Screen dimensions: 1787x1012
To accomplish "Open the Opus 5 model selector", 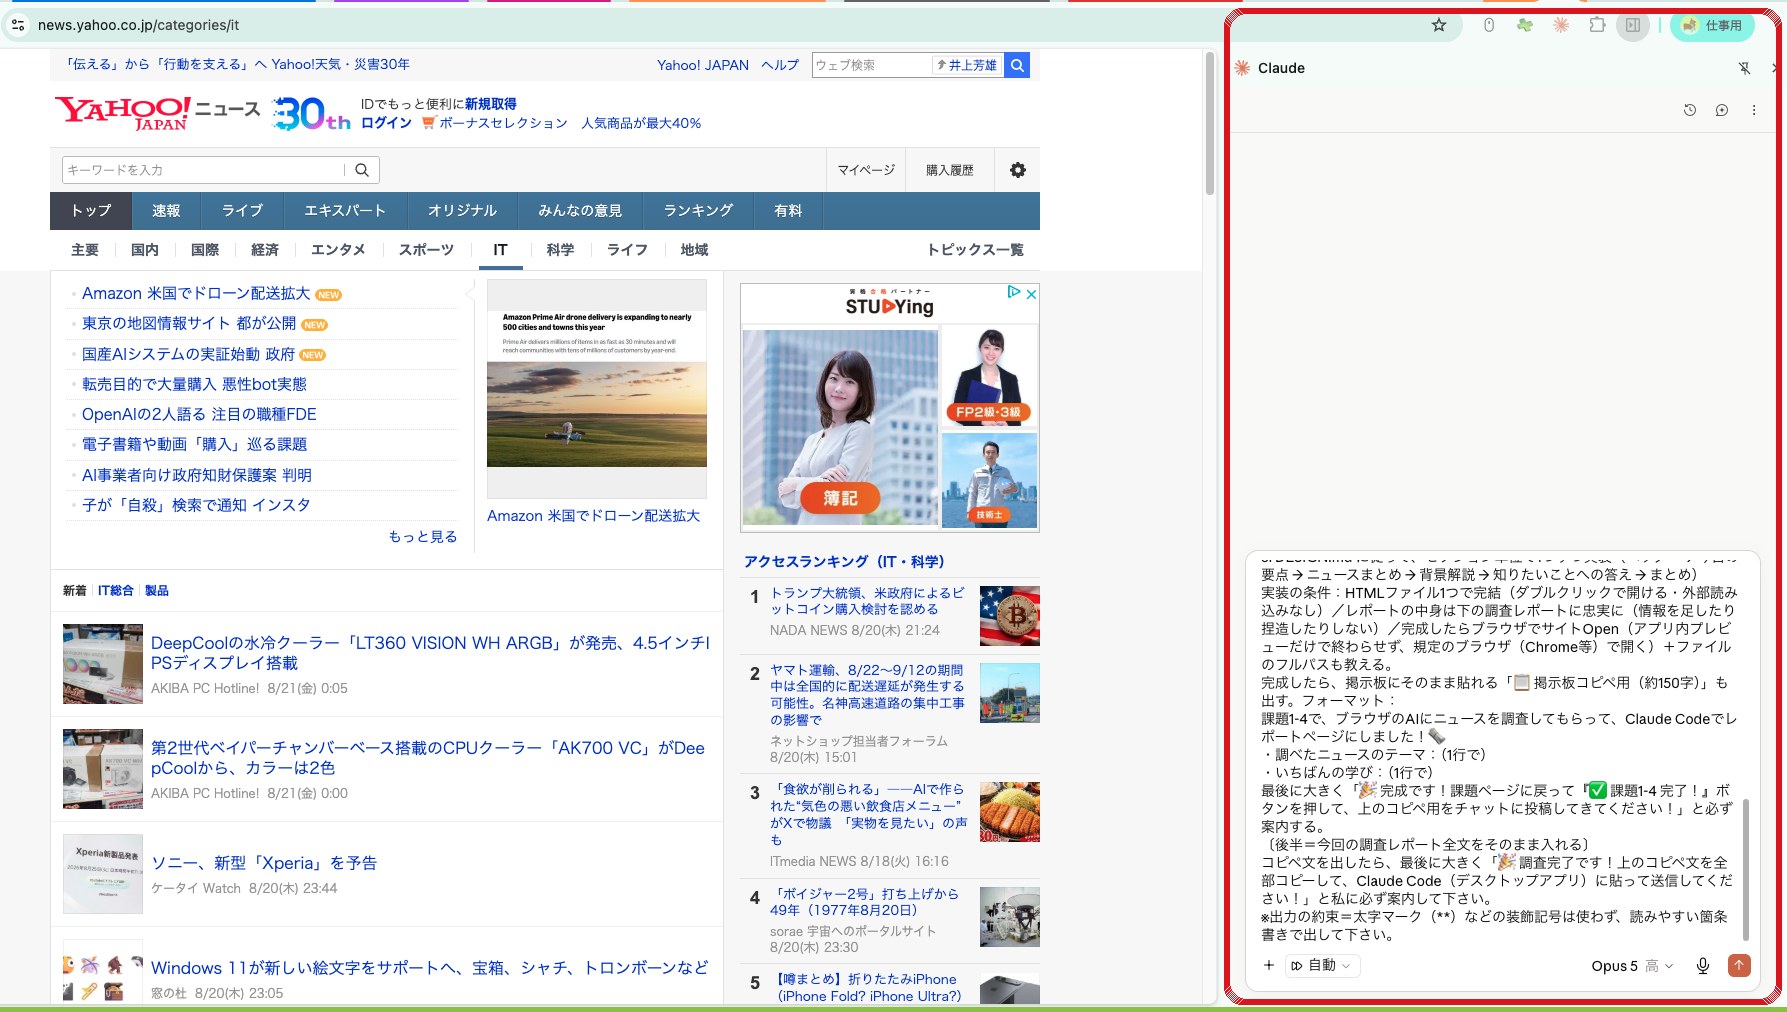I will [x=1632, y=965].
